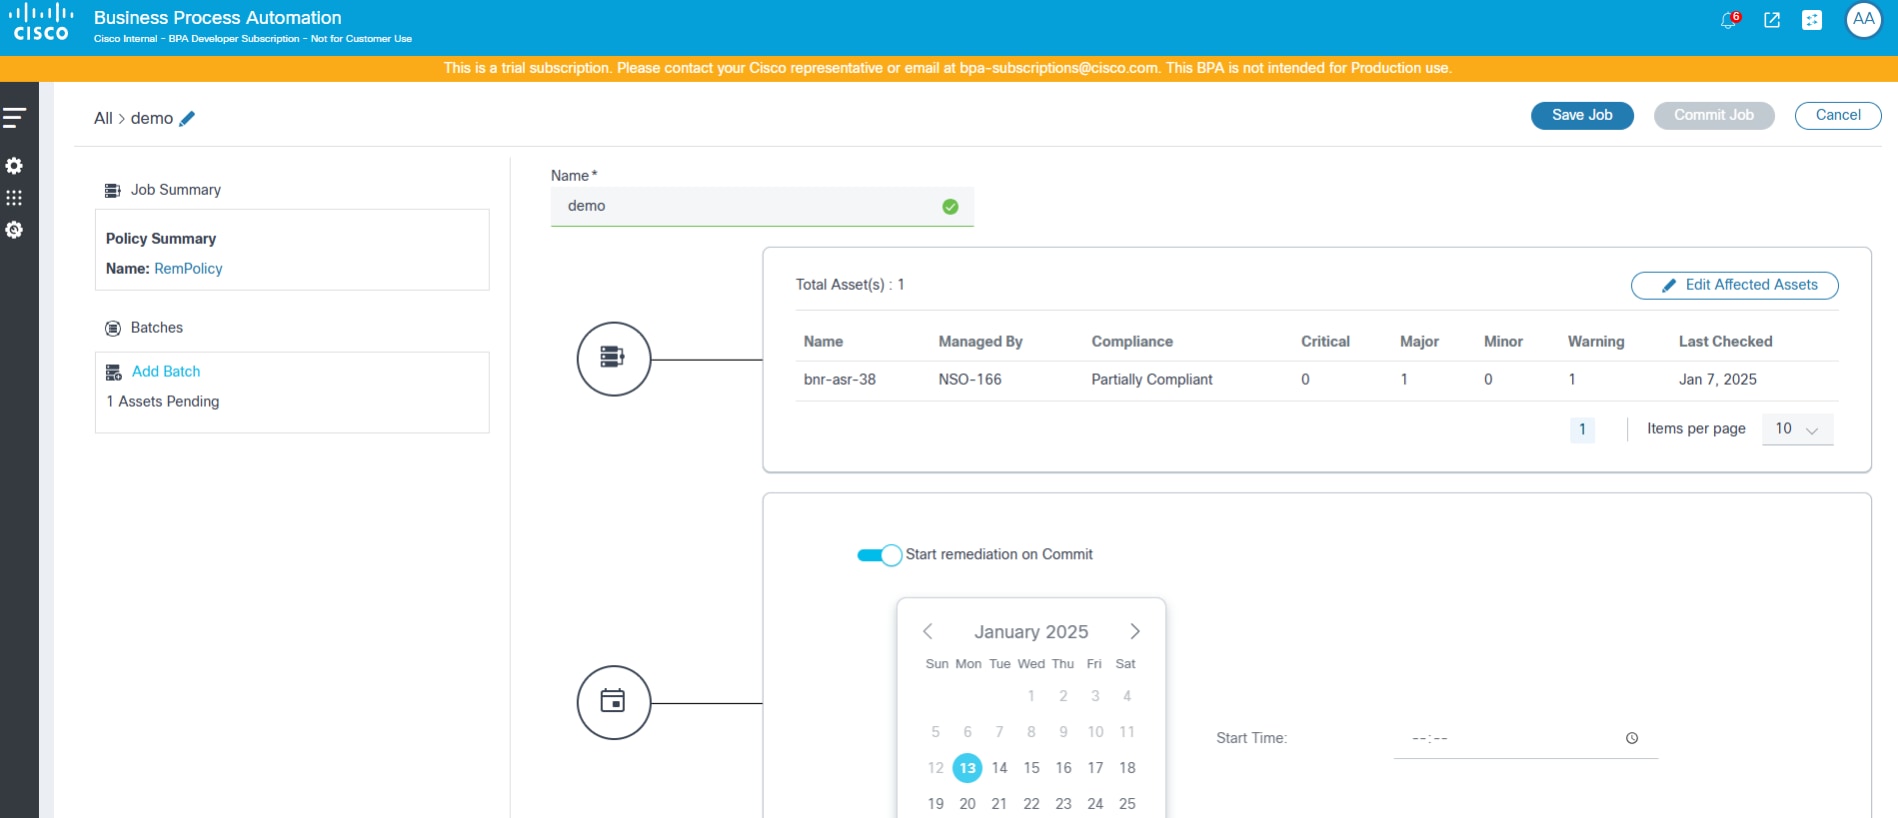
Task: Click the Job Summary label
Action: [176, 190]
